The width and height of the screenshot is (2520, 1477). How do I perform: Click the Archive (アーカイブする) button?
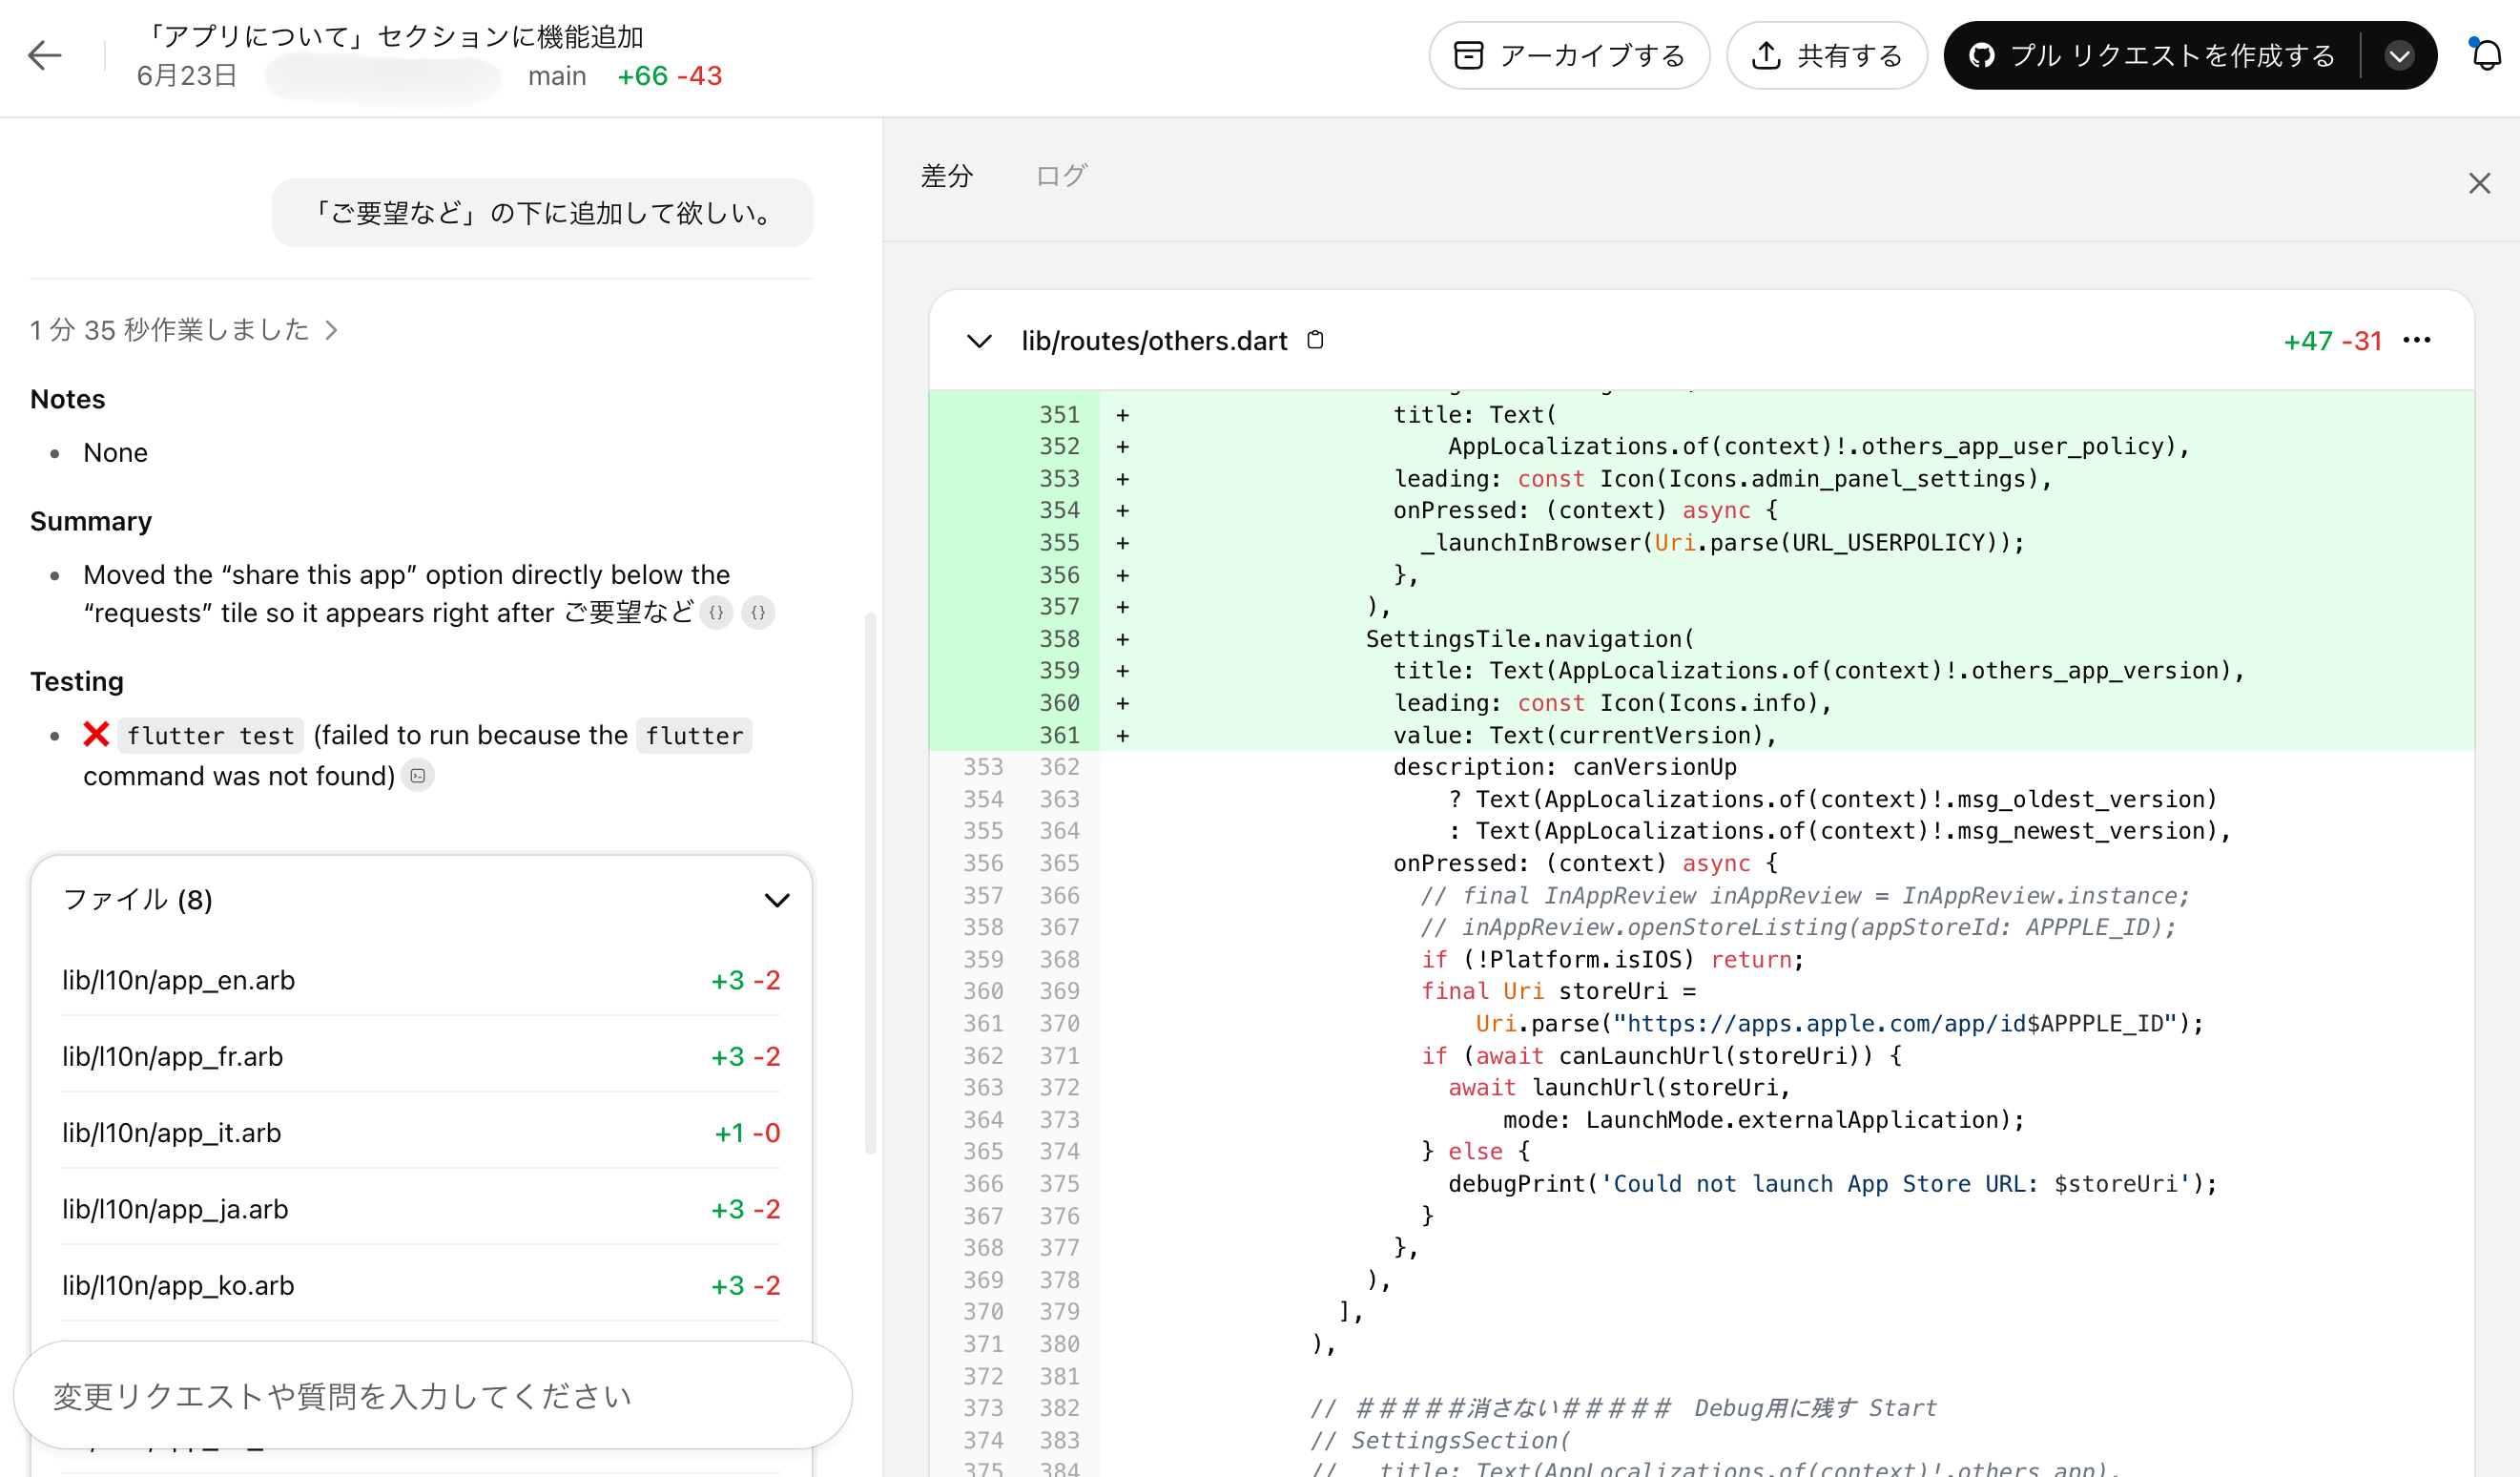pyautogui.click(x=1569, y=55)
